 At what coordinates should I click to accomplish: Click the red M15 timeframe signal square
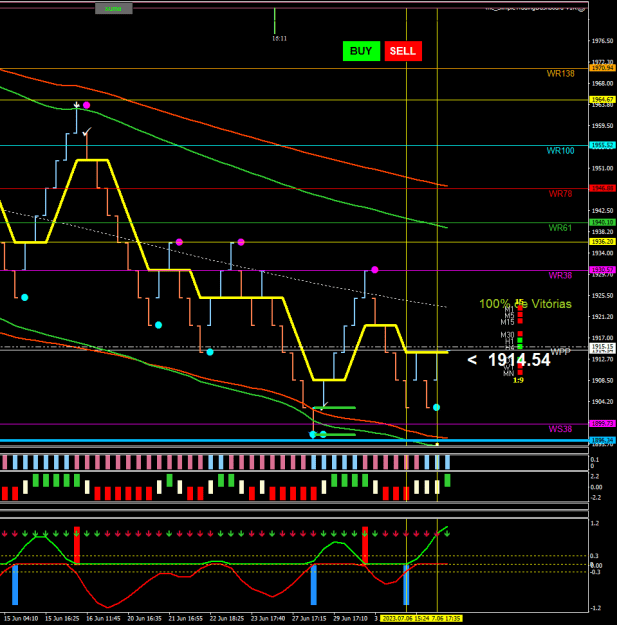click(x=520, y=321)
